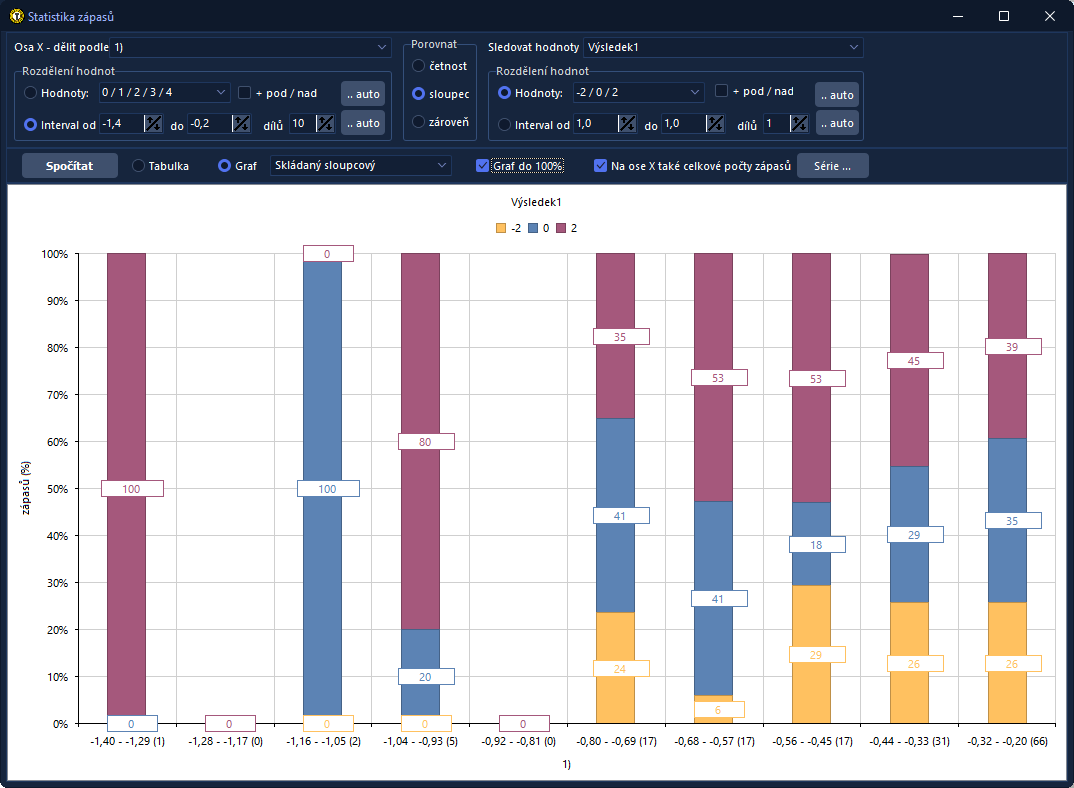Toggle Na ose X také celkové počty zápasů

point(601,166)
